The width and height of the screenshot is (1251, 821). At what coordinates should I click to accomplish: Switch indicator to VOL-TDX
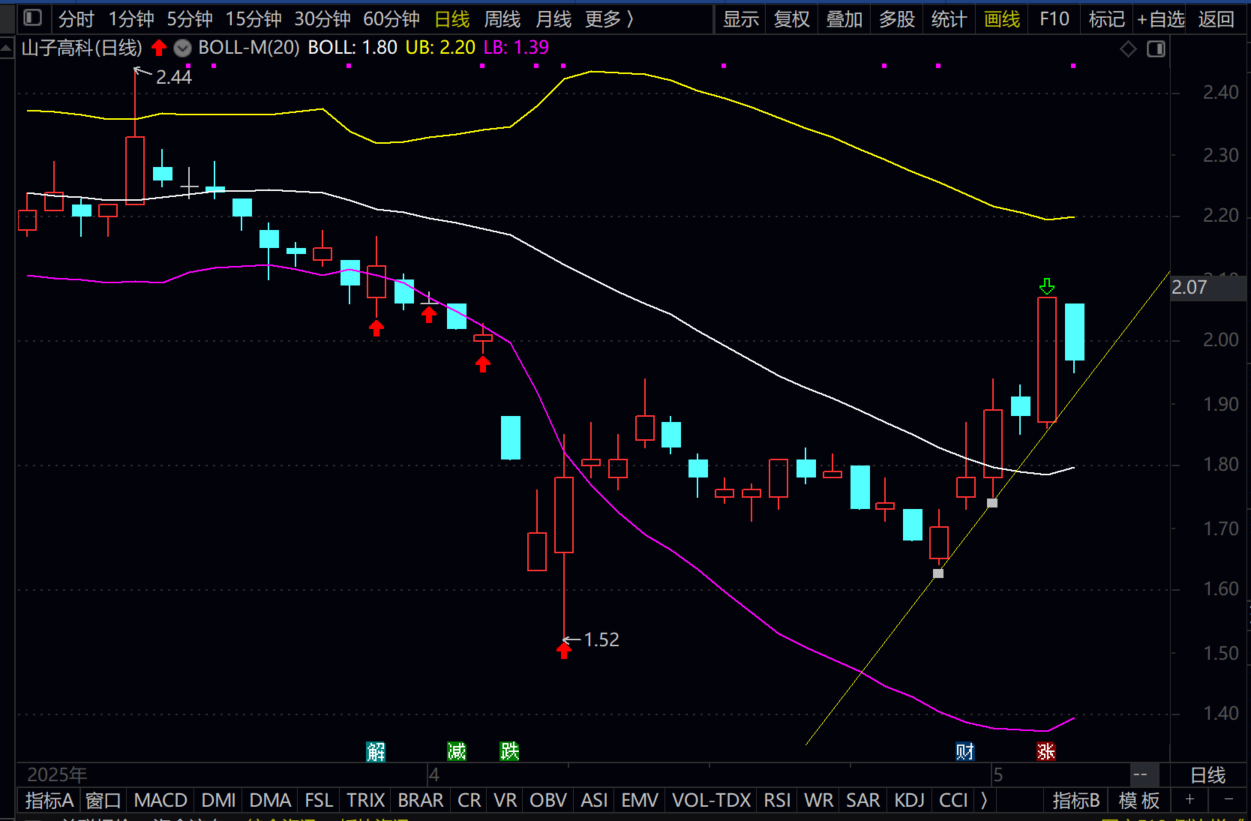click(712, 800)
